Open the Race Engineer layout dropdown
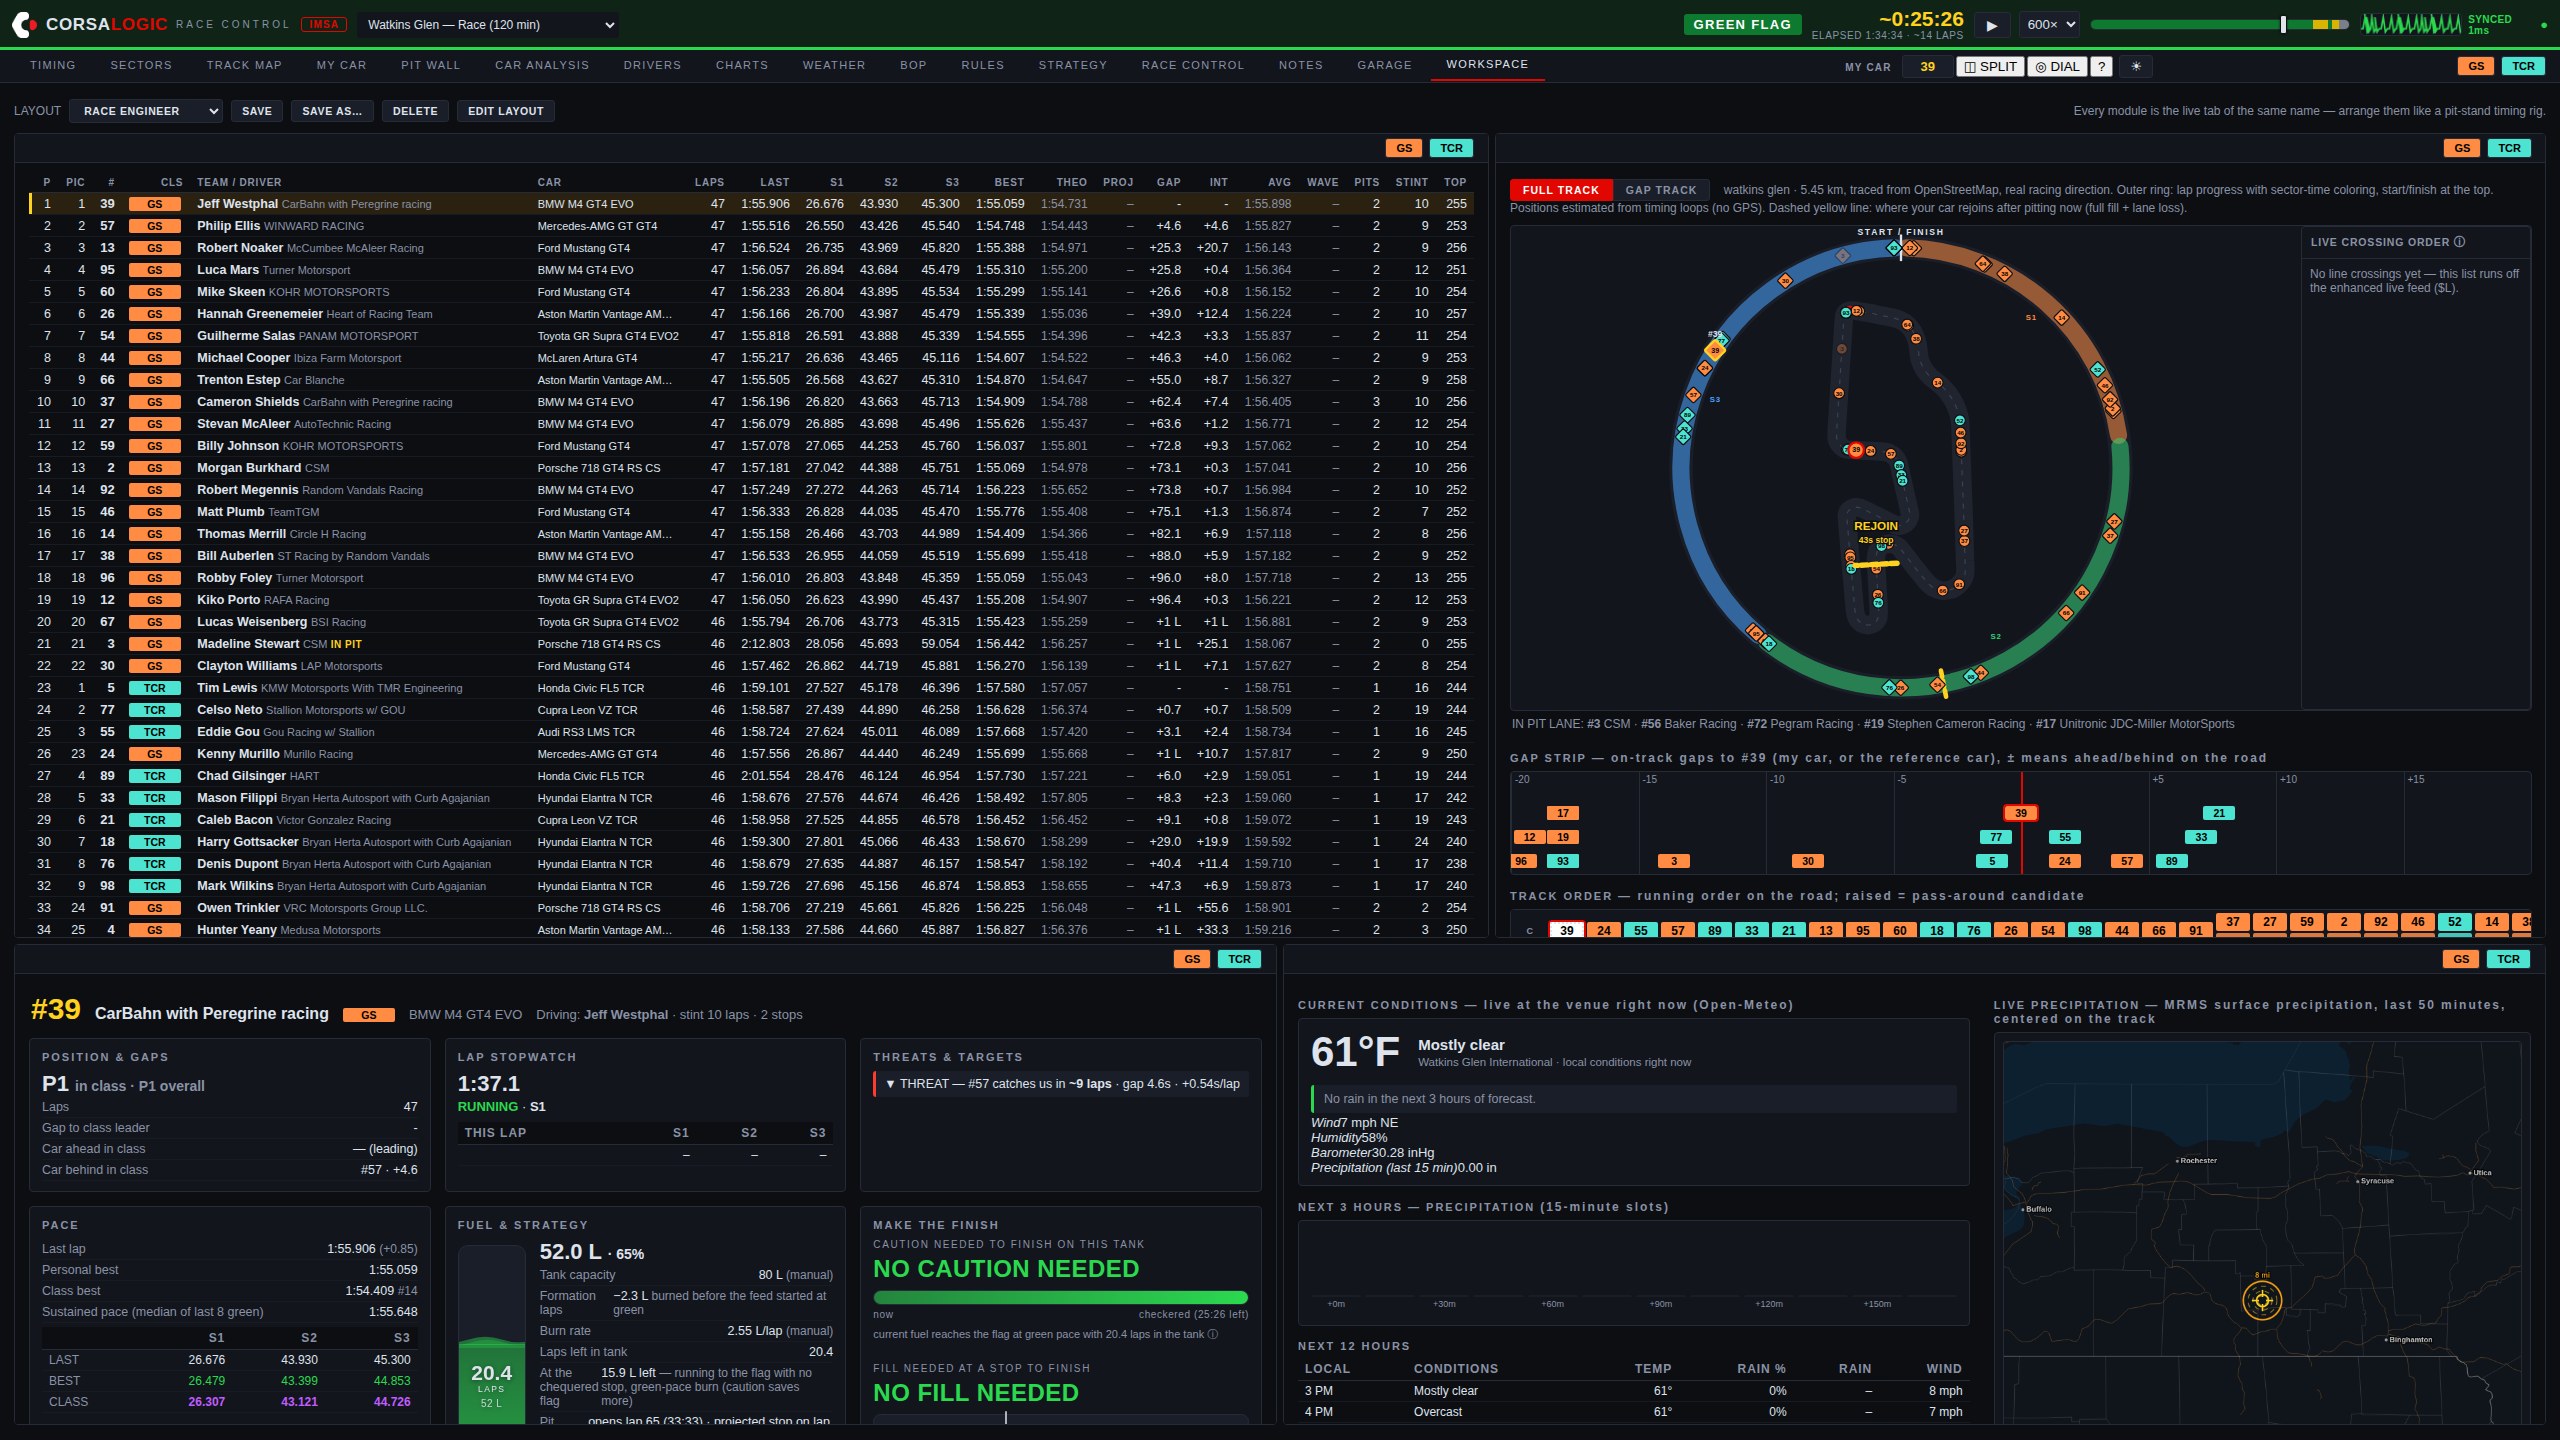2560x1440 pixels. point(146,111)
